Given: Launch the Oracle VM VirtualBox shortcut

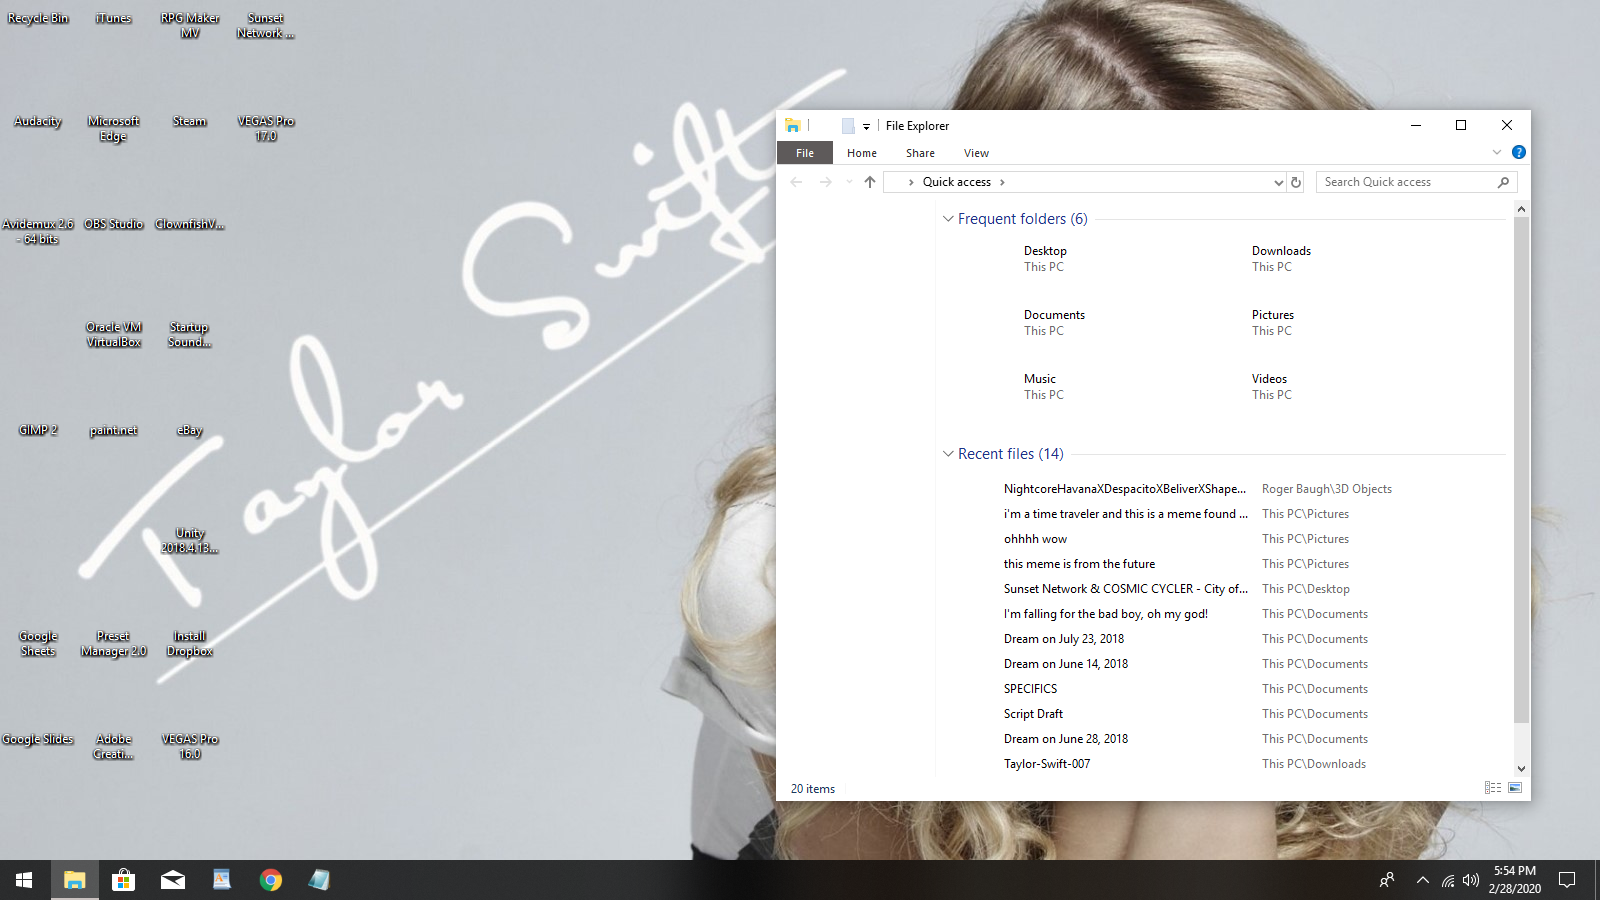Looking at the screenshot, I should click(113, 334).
